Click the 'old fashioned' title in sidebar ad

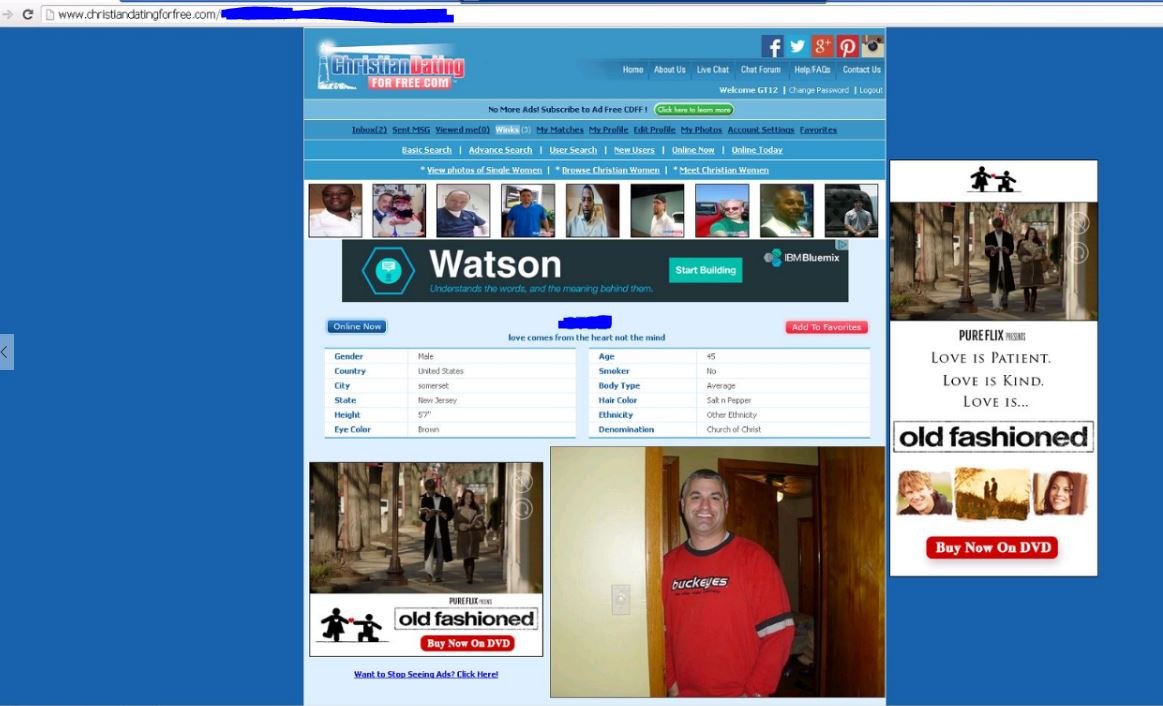point(993,437)
